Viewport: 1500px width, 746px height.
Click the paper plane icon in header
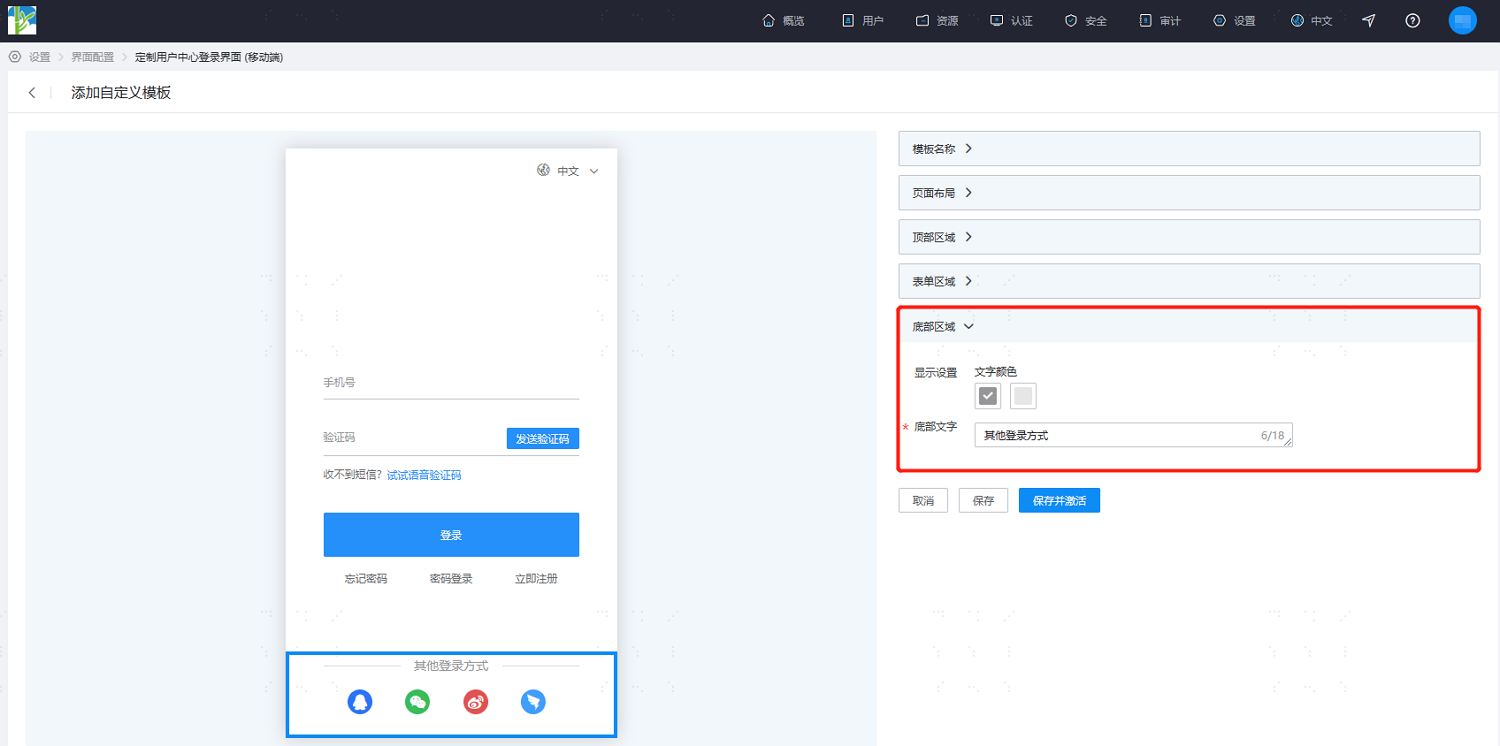1369,20
